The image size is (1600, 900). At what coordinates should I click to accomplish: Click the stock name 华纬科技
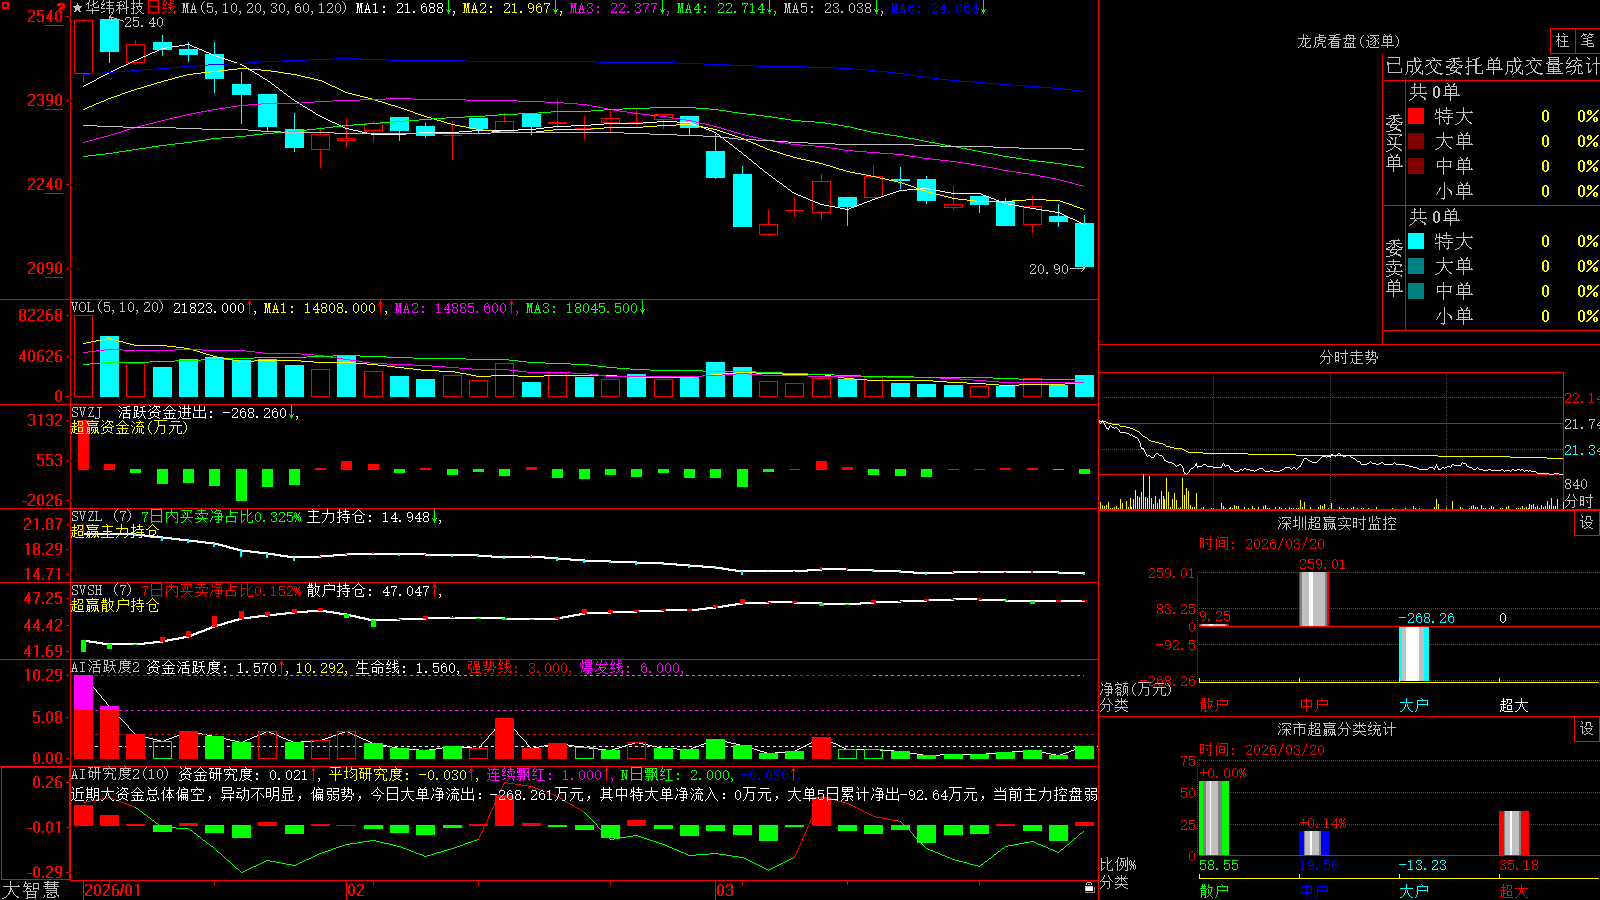[x=115, y=8]
